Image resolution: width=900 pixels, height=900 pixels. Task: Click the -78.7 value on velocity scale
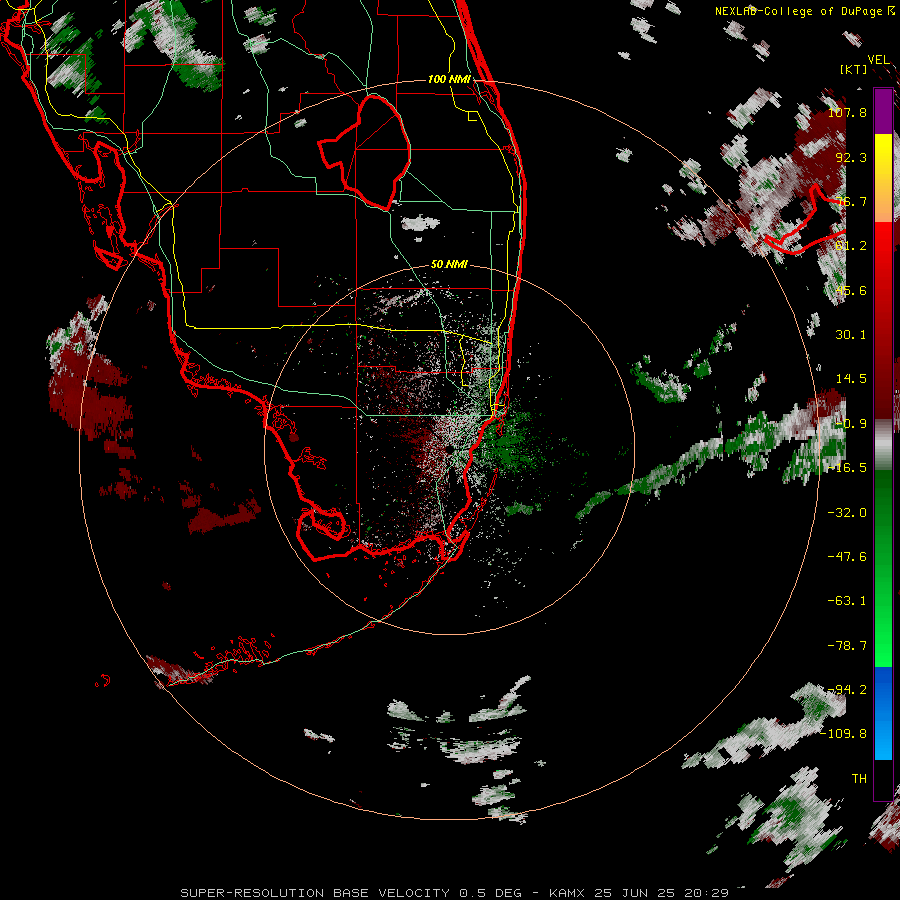coord(847,646)
